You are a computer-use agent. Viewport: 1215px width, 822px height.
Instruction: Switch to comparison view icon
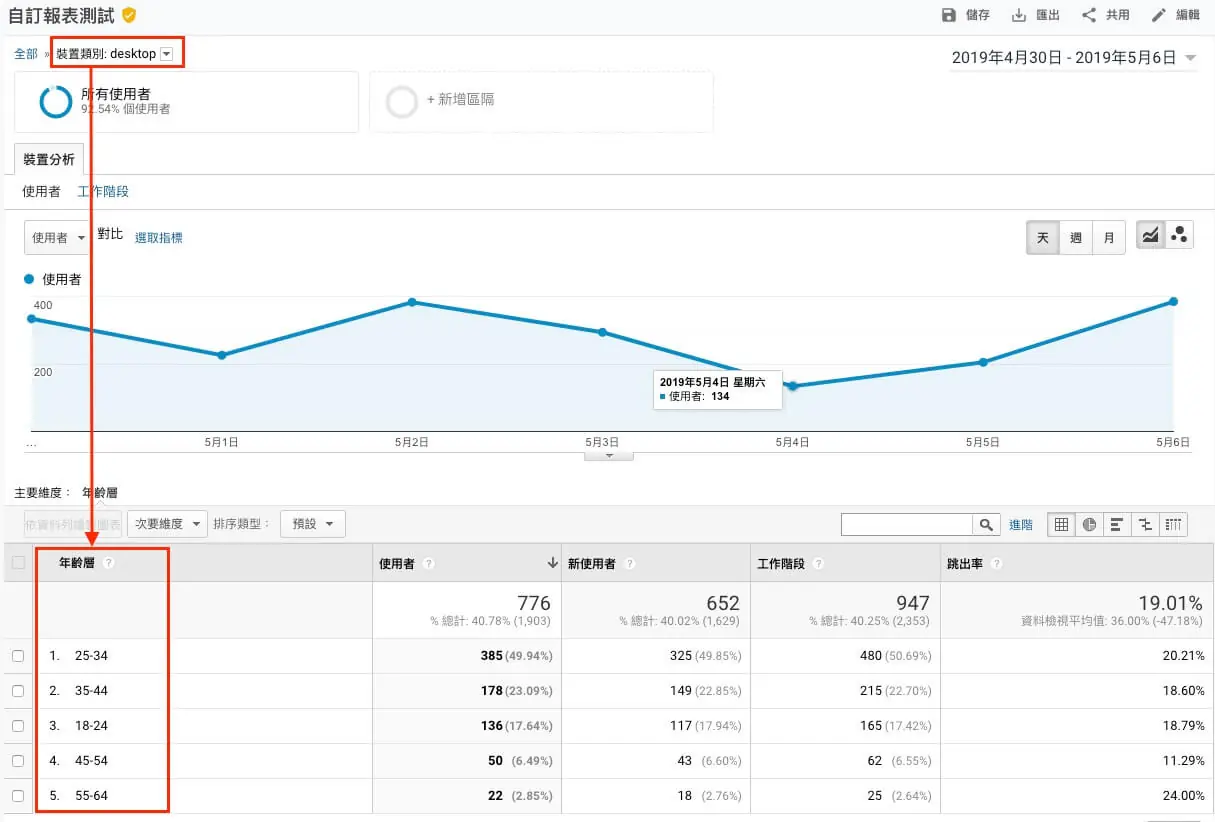pos(1145,524)
